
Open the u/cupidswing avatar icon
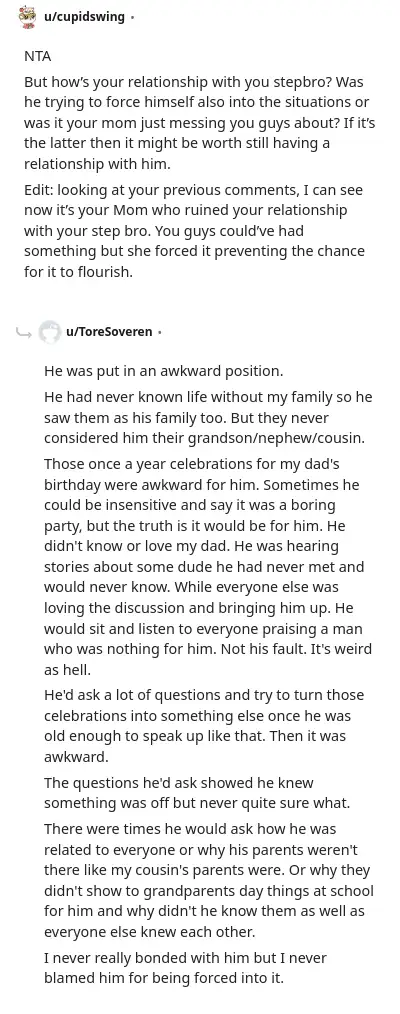click(x=26, y=17)
